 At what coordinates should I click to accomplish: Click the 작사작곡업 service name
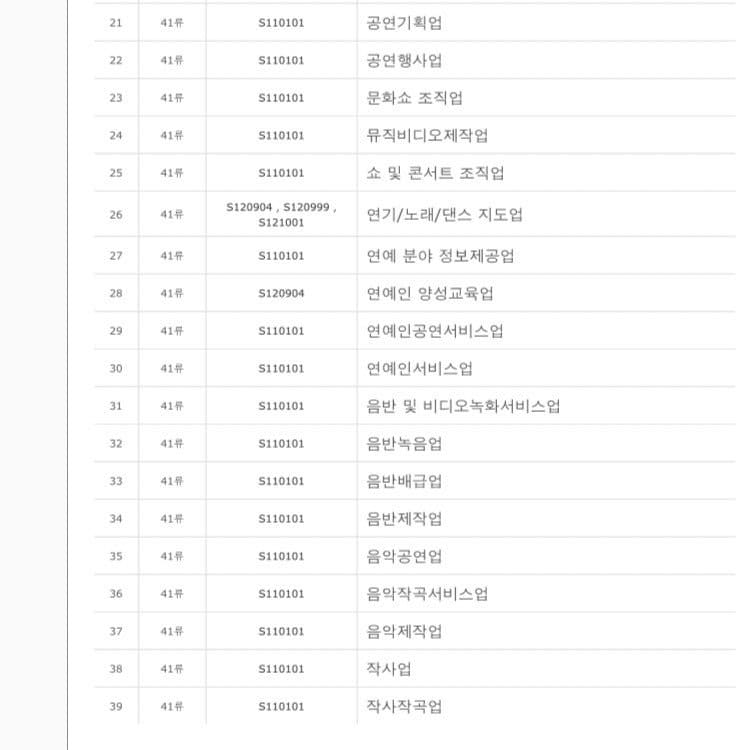(404, 706)
